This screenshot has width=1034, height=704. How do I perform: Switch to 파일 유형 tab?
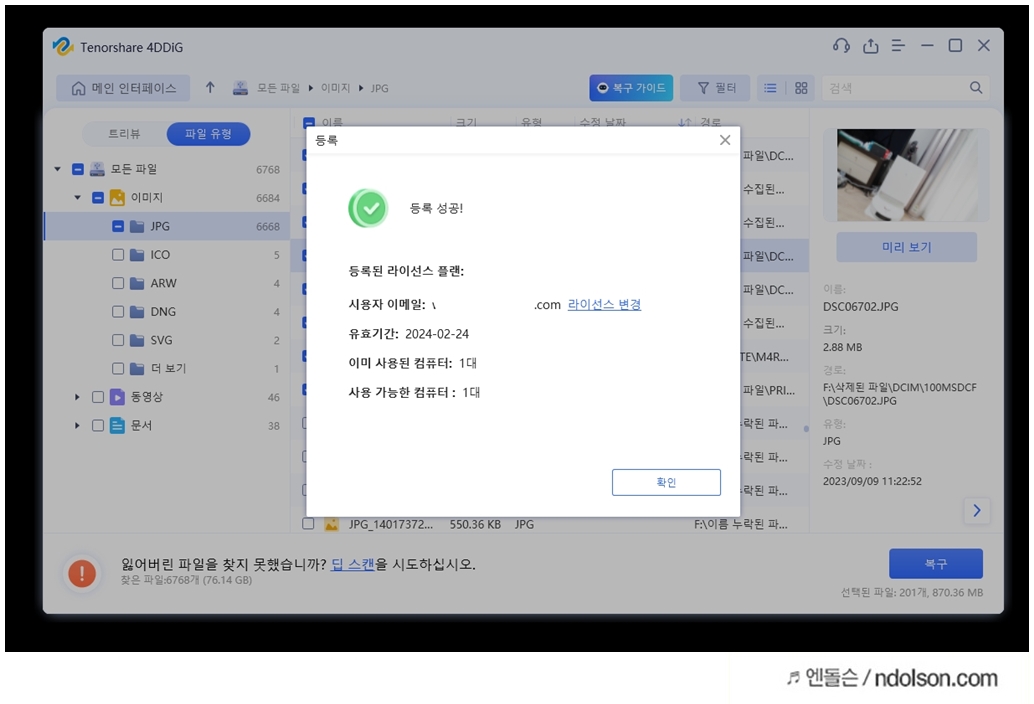[208, 134]
